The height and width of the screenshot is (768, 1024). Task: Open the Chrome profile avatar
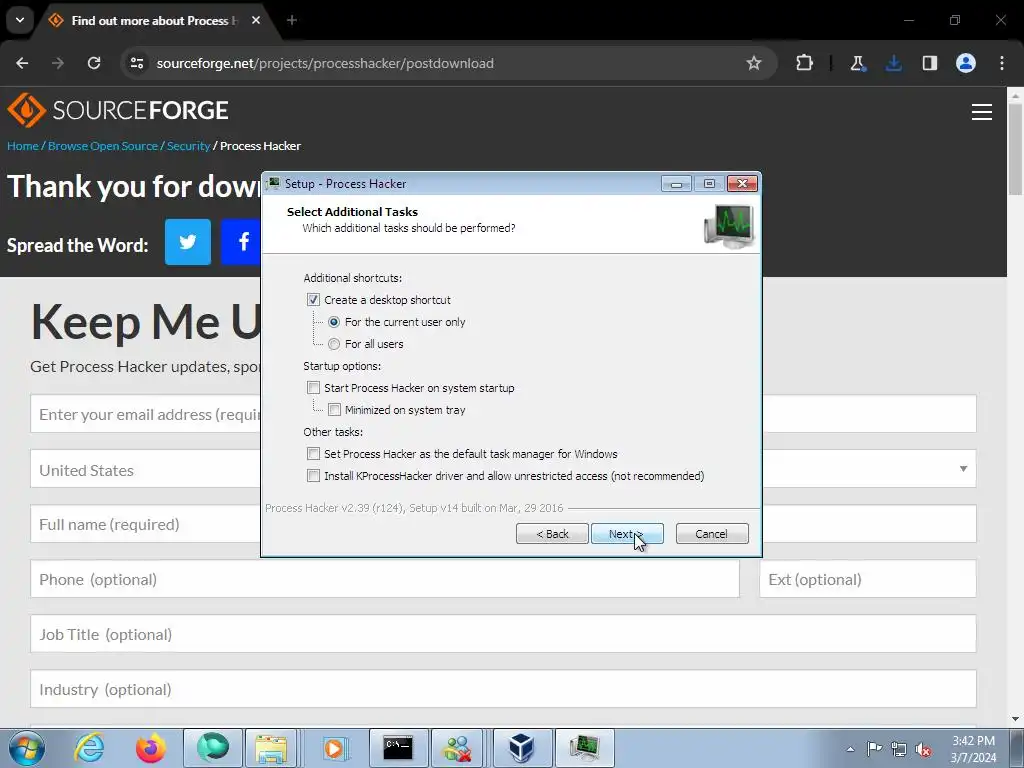pyautogui.click(x=966, y=63)
